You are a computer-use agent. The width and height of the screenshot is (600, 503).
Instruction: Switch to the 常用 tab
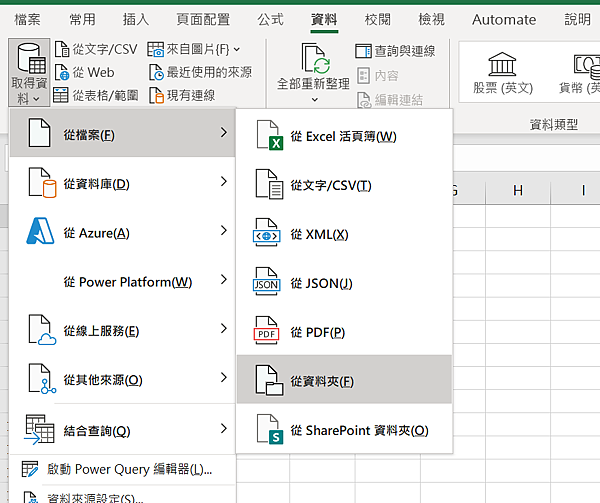pos(82,20)
